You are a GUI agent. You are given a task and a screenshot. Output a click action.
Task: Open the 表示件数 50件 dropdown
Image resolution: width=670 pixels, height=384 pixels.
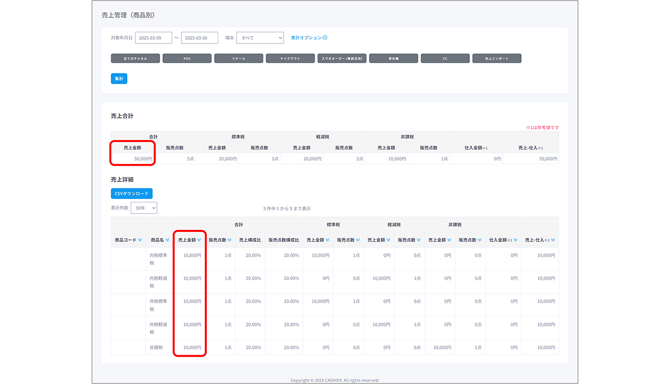(x=144, y=208)
